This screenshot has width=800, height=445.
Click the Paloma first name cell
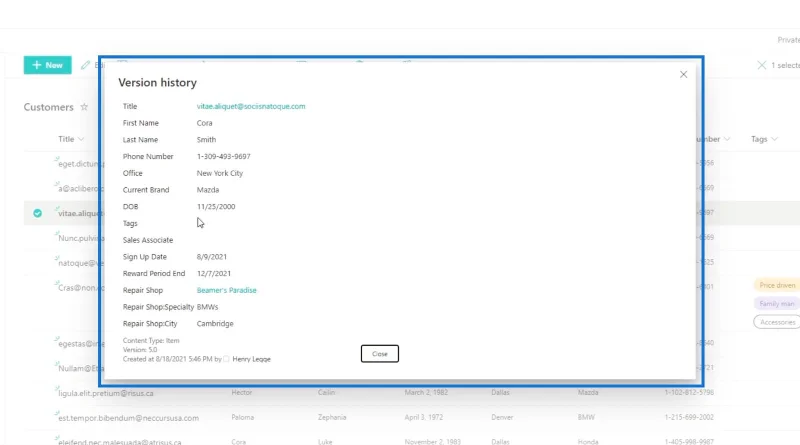pyautogui.click(x=242, y=417)
